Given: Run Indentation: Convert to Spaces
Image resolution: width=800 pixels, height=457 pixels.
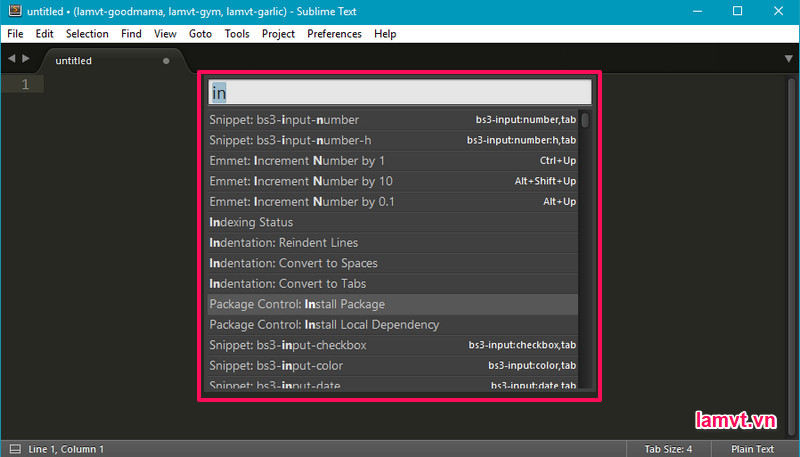Looking at the screenshot, I should [x=392, y=263].
